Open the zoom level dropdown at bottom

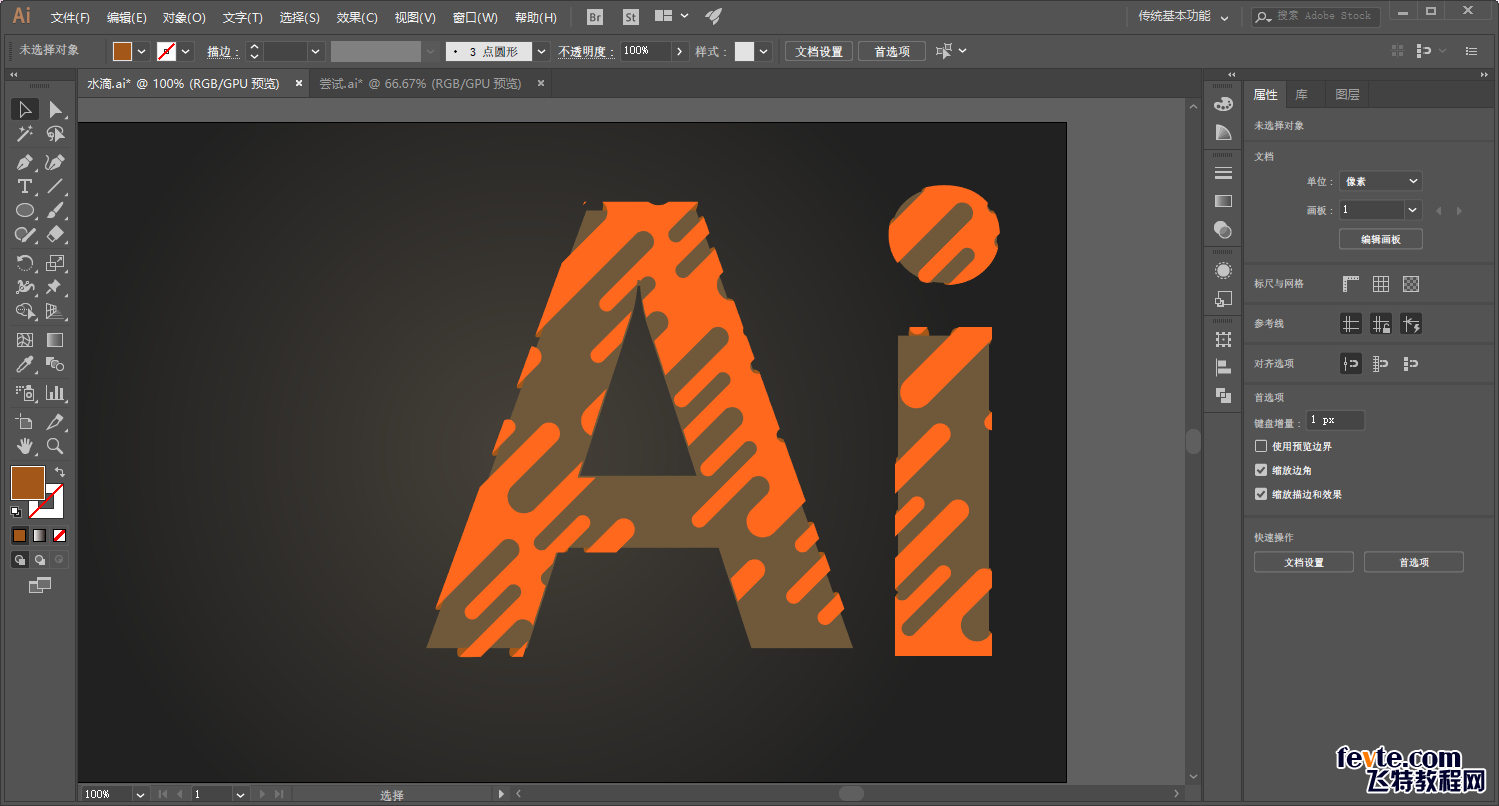point(139,794)
